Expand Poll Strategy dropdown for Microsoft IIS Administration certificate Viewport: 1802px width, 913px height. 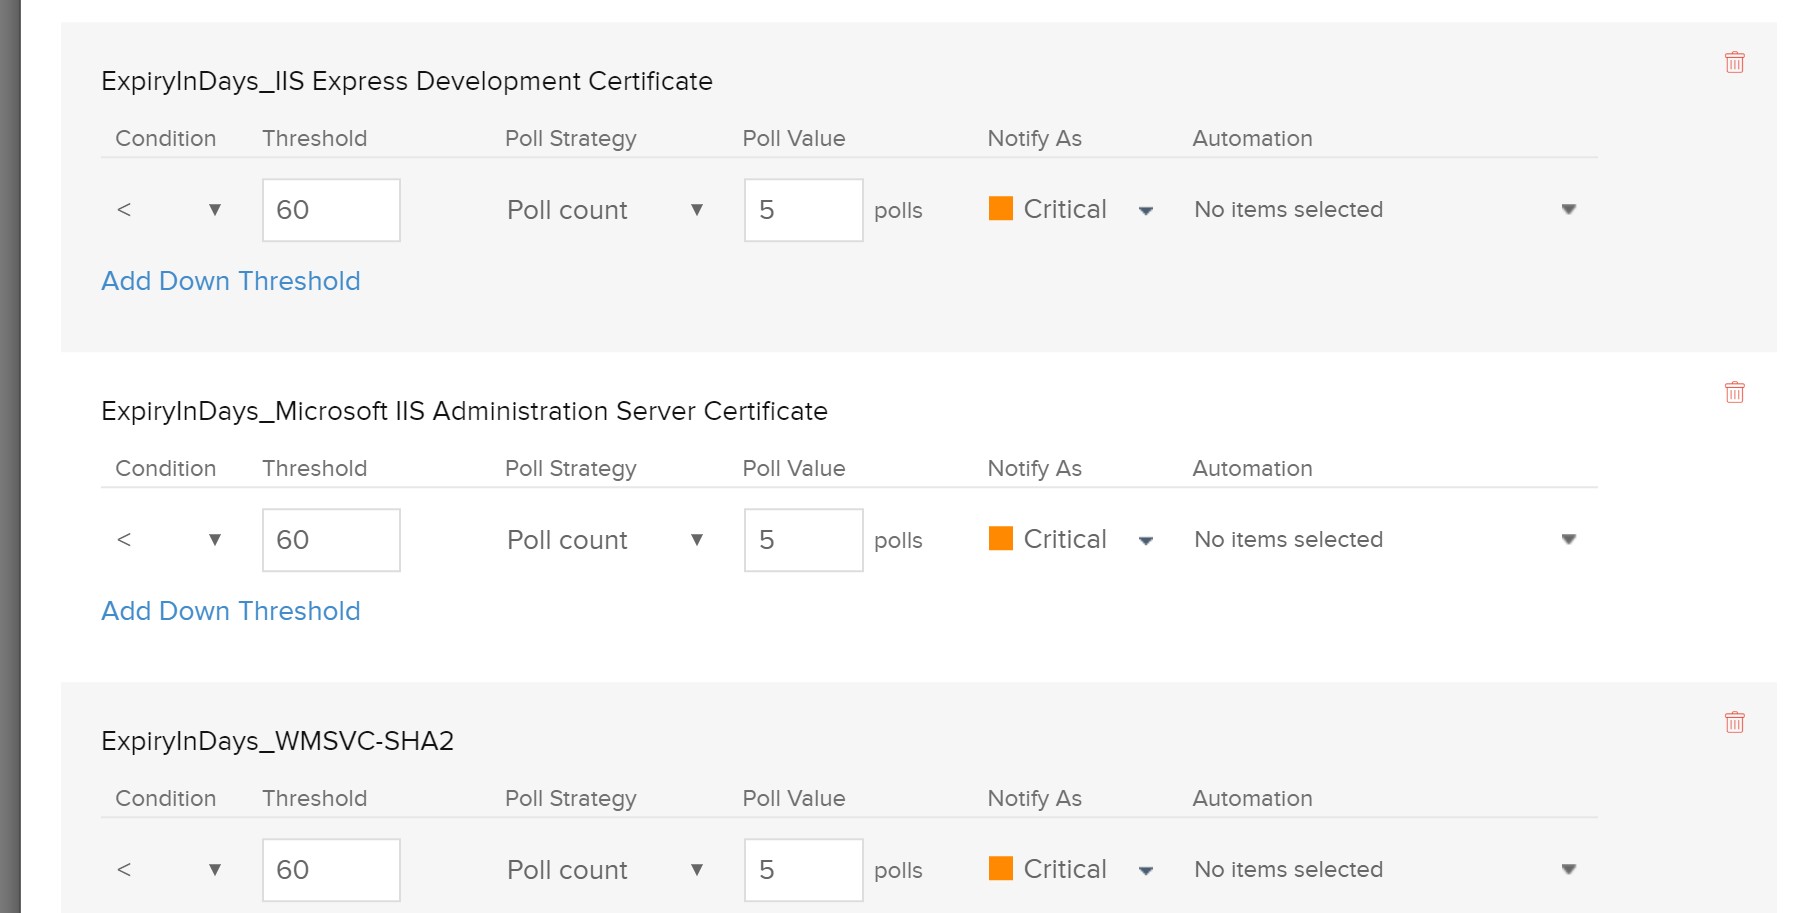pos(605,540)
